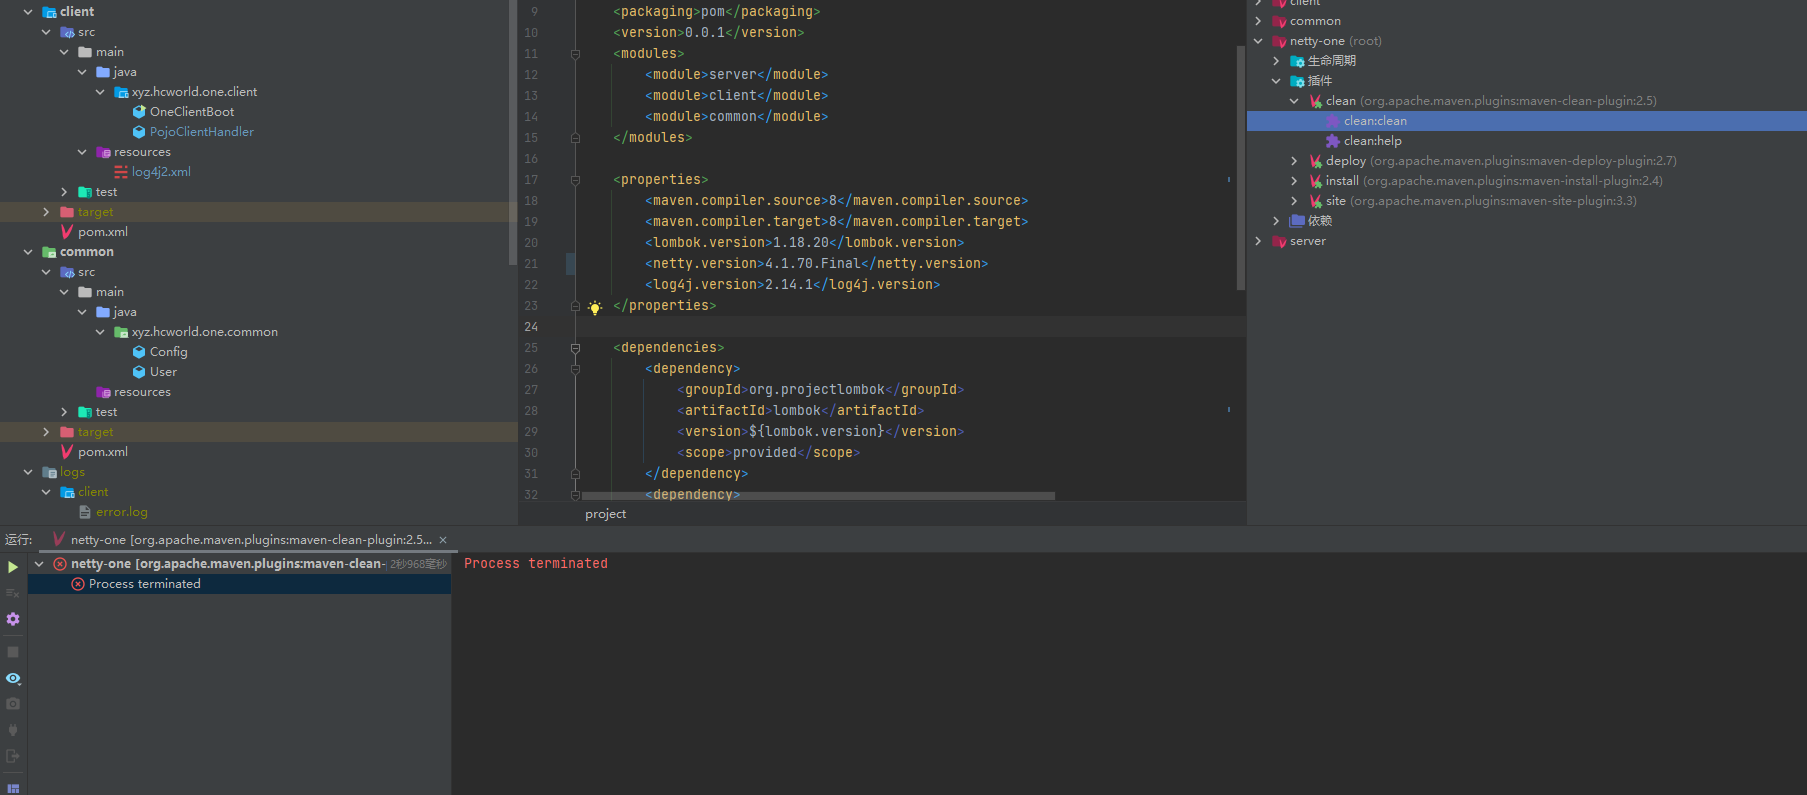Image resolution: width=1807 pixels, height=795 pixels.
Task: Collapse the client module in project tree
Action: click(28, 12)
